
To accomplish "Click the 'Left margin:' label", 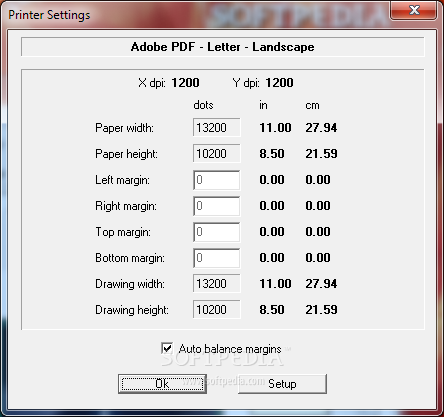I will [x=122, y=180].
